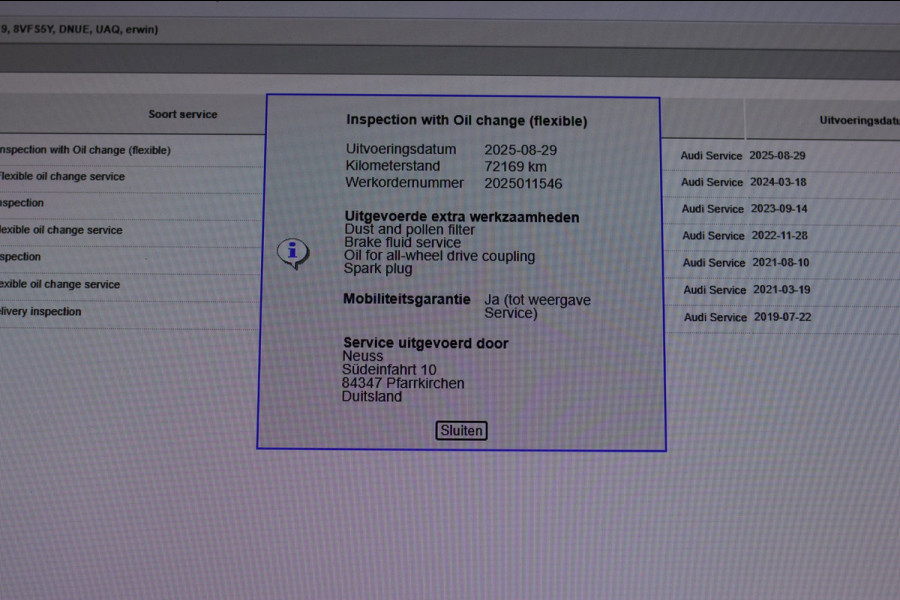The width and height of the screenshot is (900, 600).
Task: Click the date 2021-08-10 in the table
Action: tap(781, 262)
